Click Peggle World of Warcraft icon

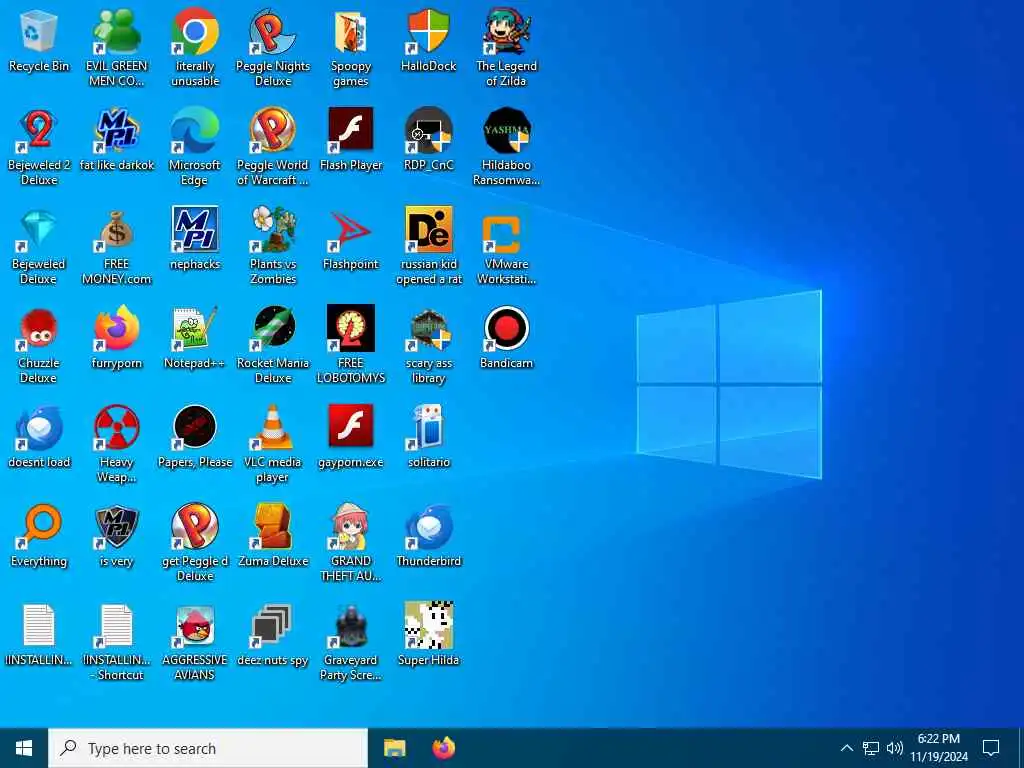coord(273,131)
